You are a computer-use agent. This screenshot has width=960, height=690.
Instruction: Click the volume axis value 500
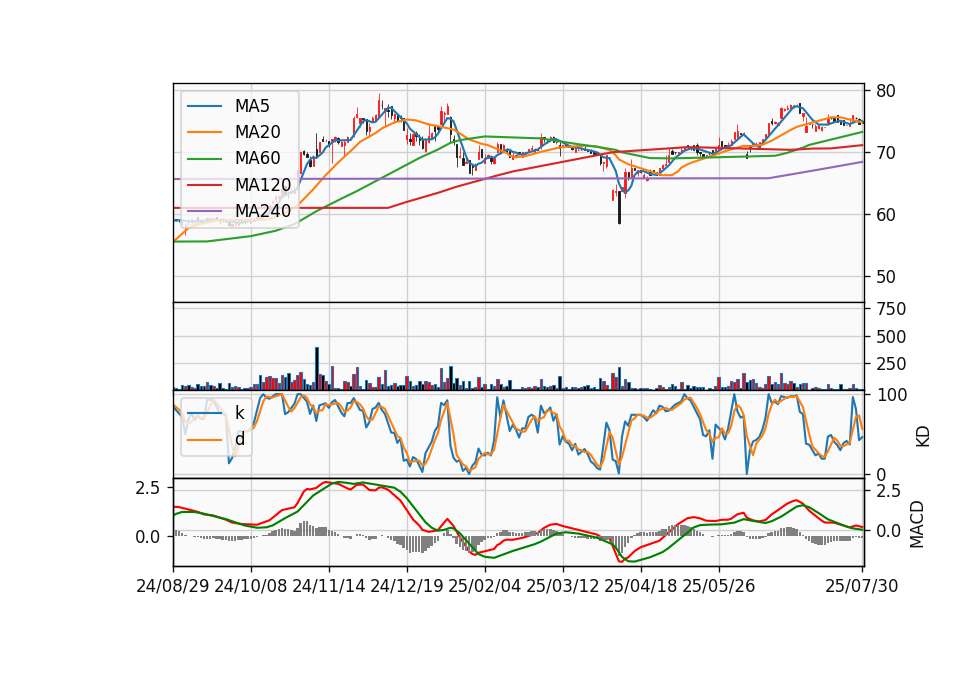[891, 337]
